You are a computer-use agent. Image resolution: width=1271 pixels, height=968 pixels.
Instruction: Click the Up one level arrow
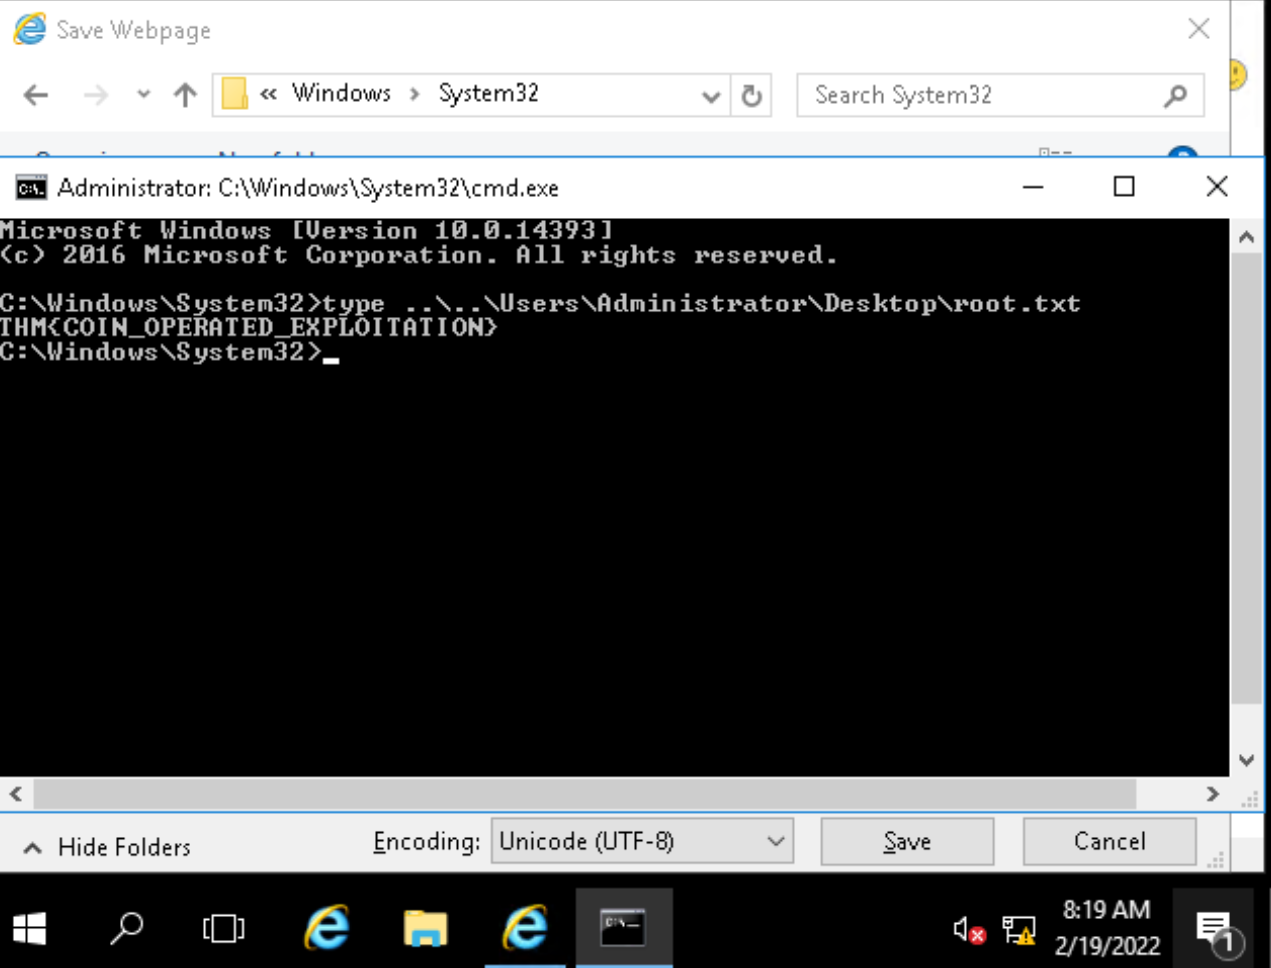(x=185, y=95)
